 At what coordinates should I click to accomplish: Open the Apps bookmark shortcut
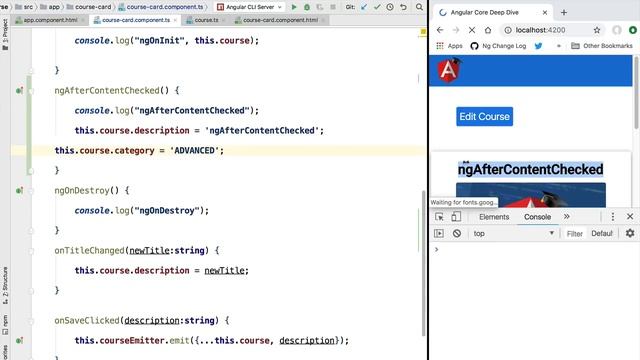coord(449,46)
